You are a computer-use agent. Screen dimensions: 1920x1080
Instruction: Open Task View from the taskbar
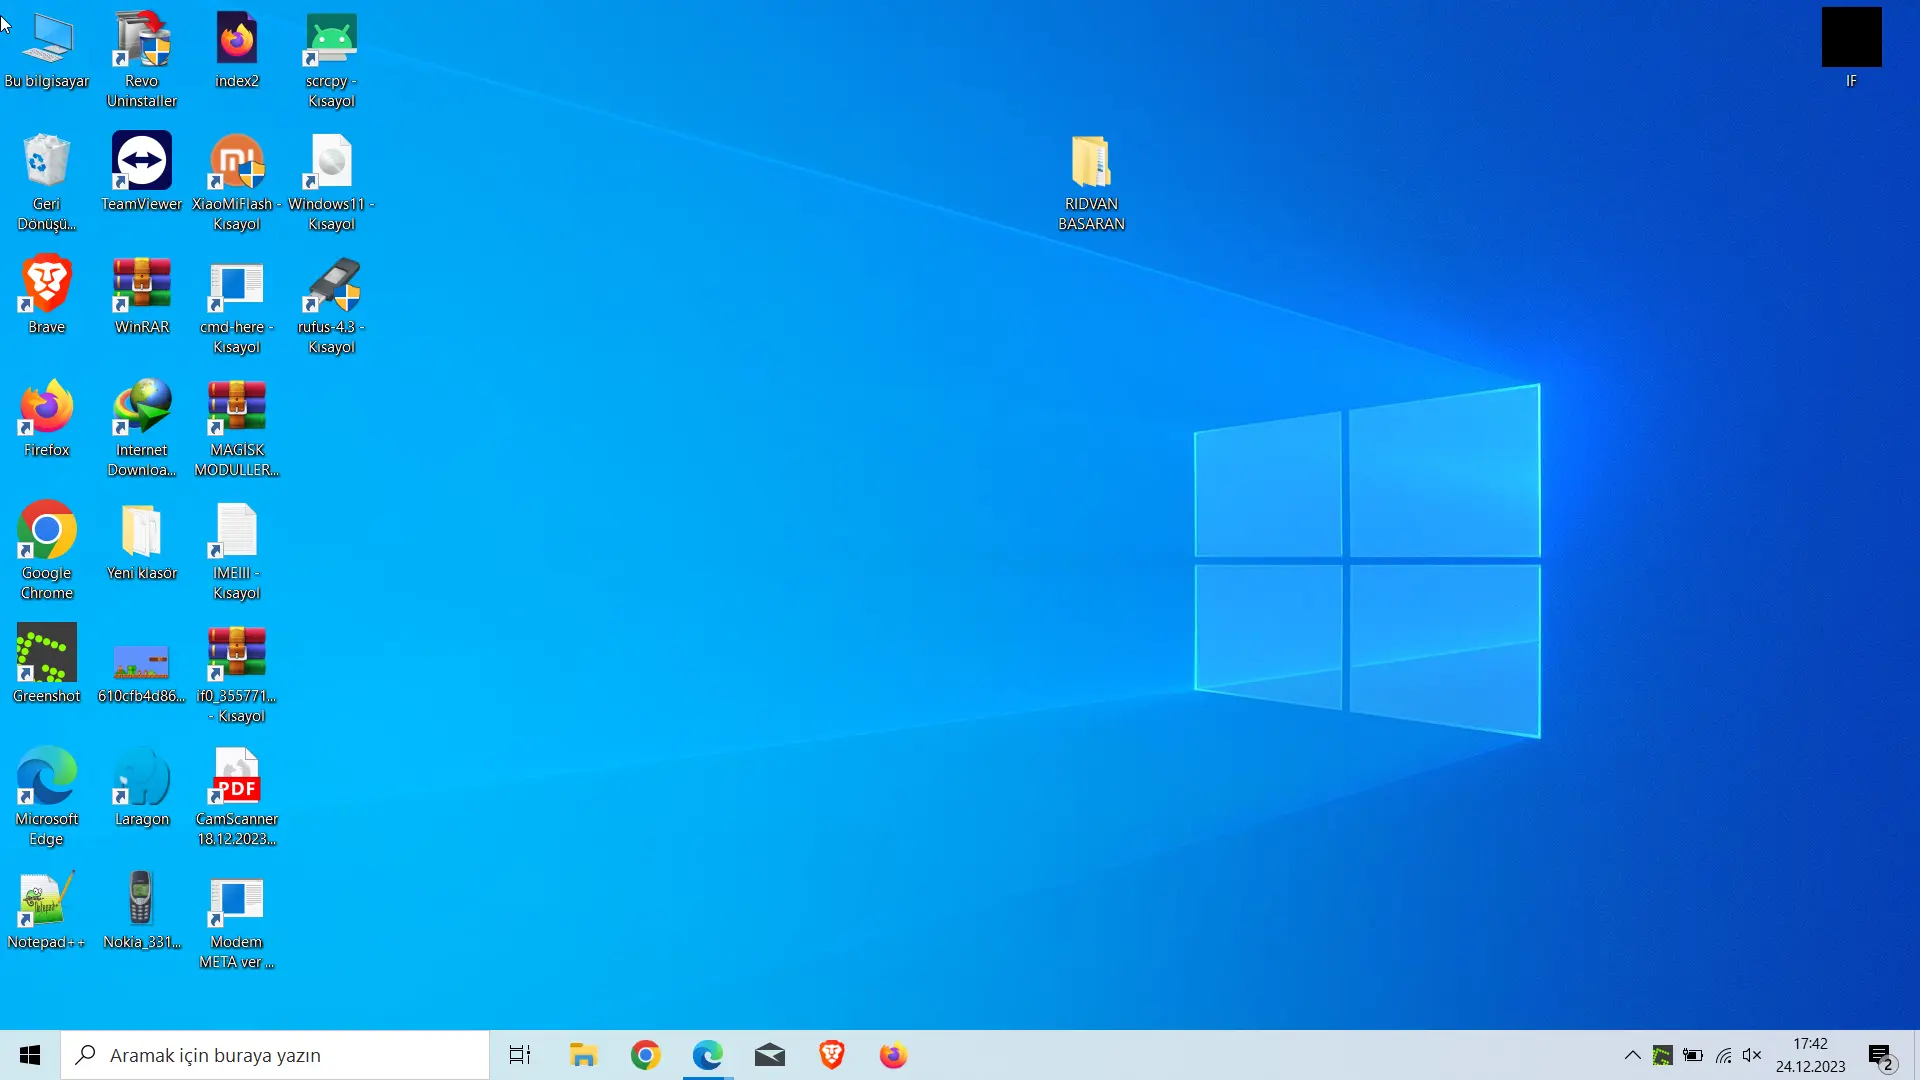(520, 1055)
